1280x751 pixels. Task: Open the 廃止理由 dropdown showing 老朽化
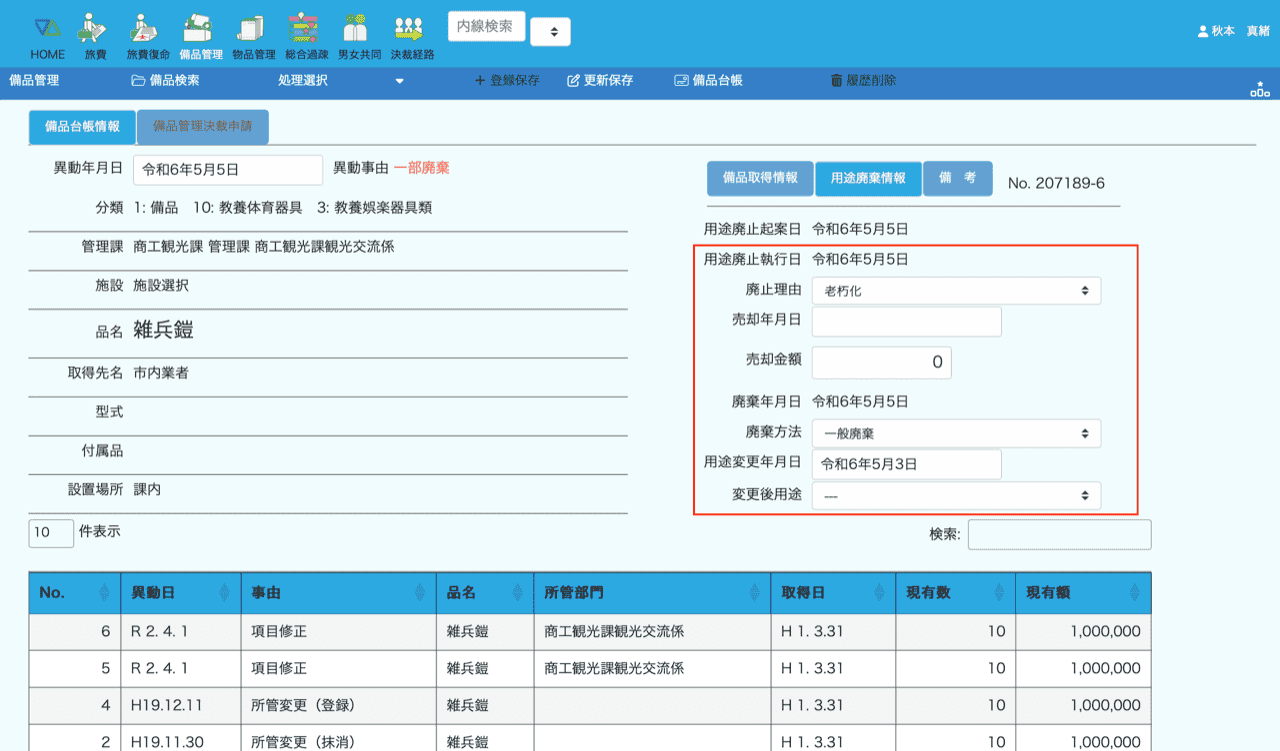tap(955, 291)
